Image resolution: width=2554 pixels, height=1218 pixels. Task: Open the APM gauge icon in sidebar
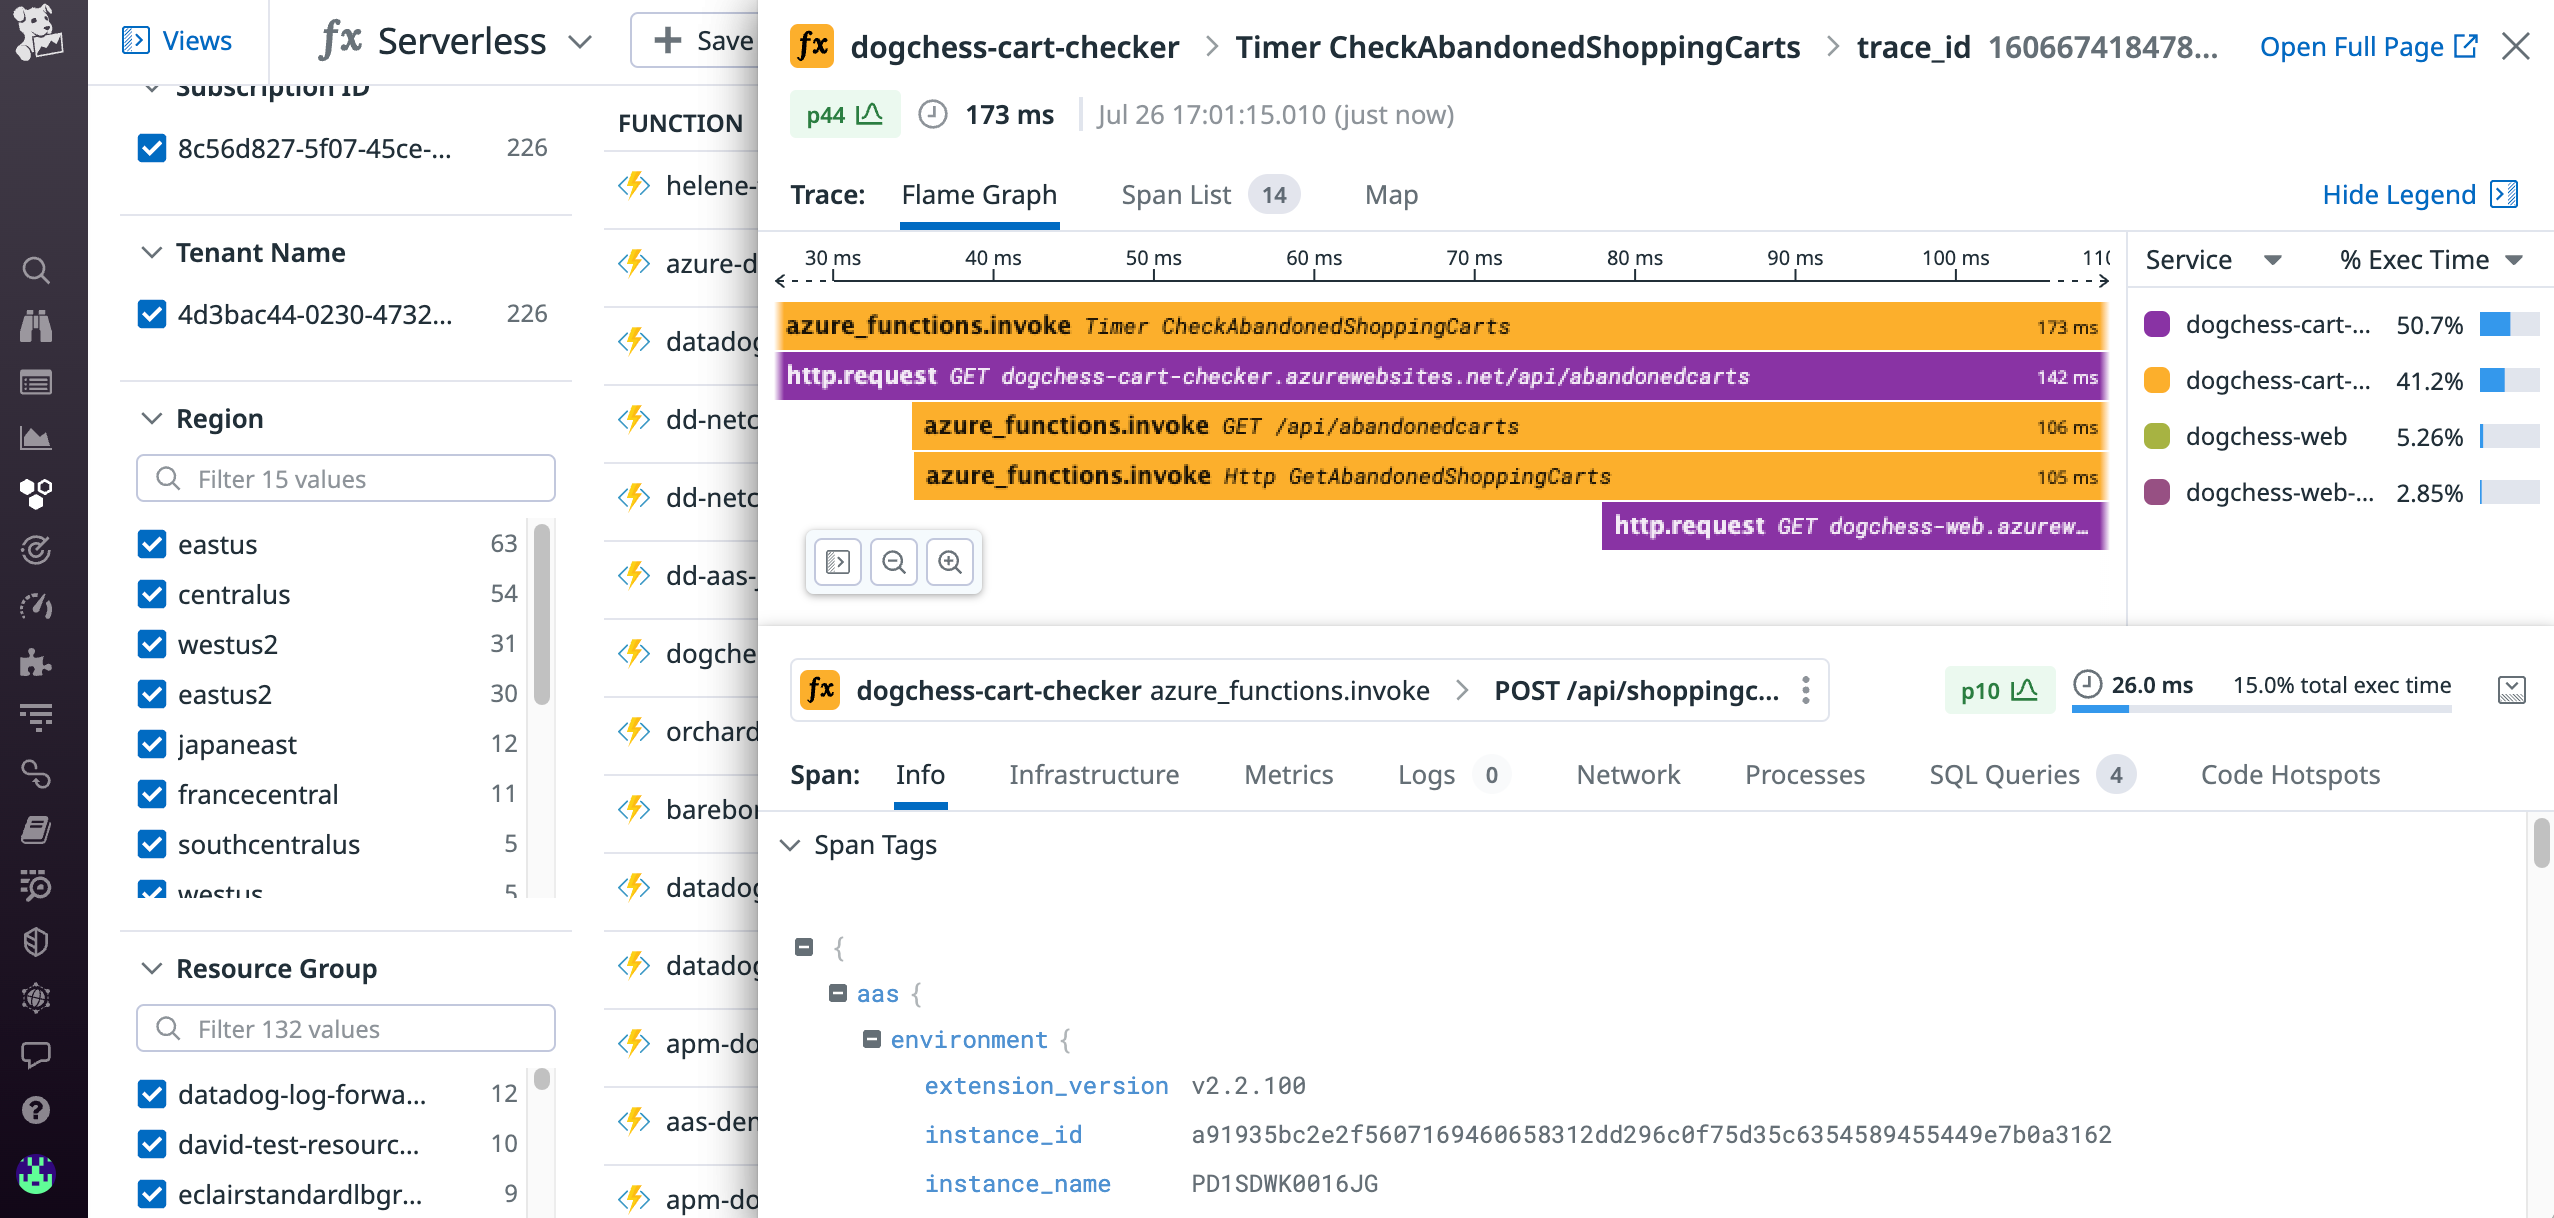pos(36,606)
